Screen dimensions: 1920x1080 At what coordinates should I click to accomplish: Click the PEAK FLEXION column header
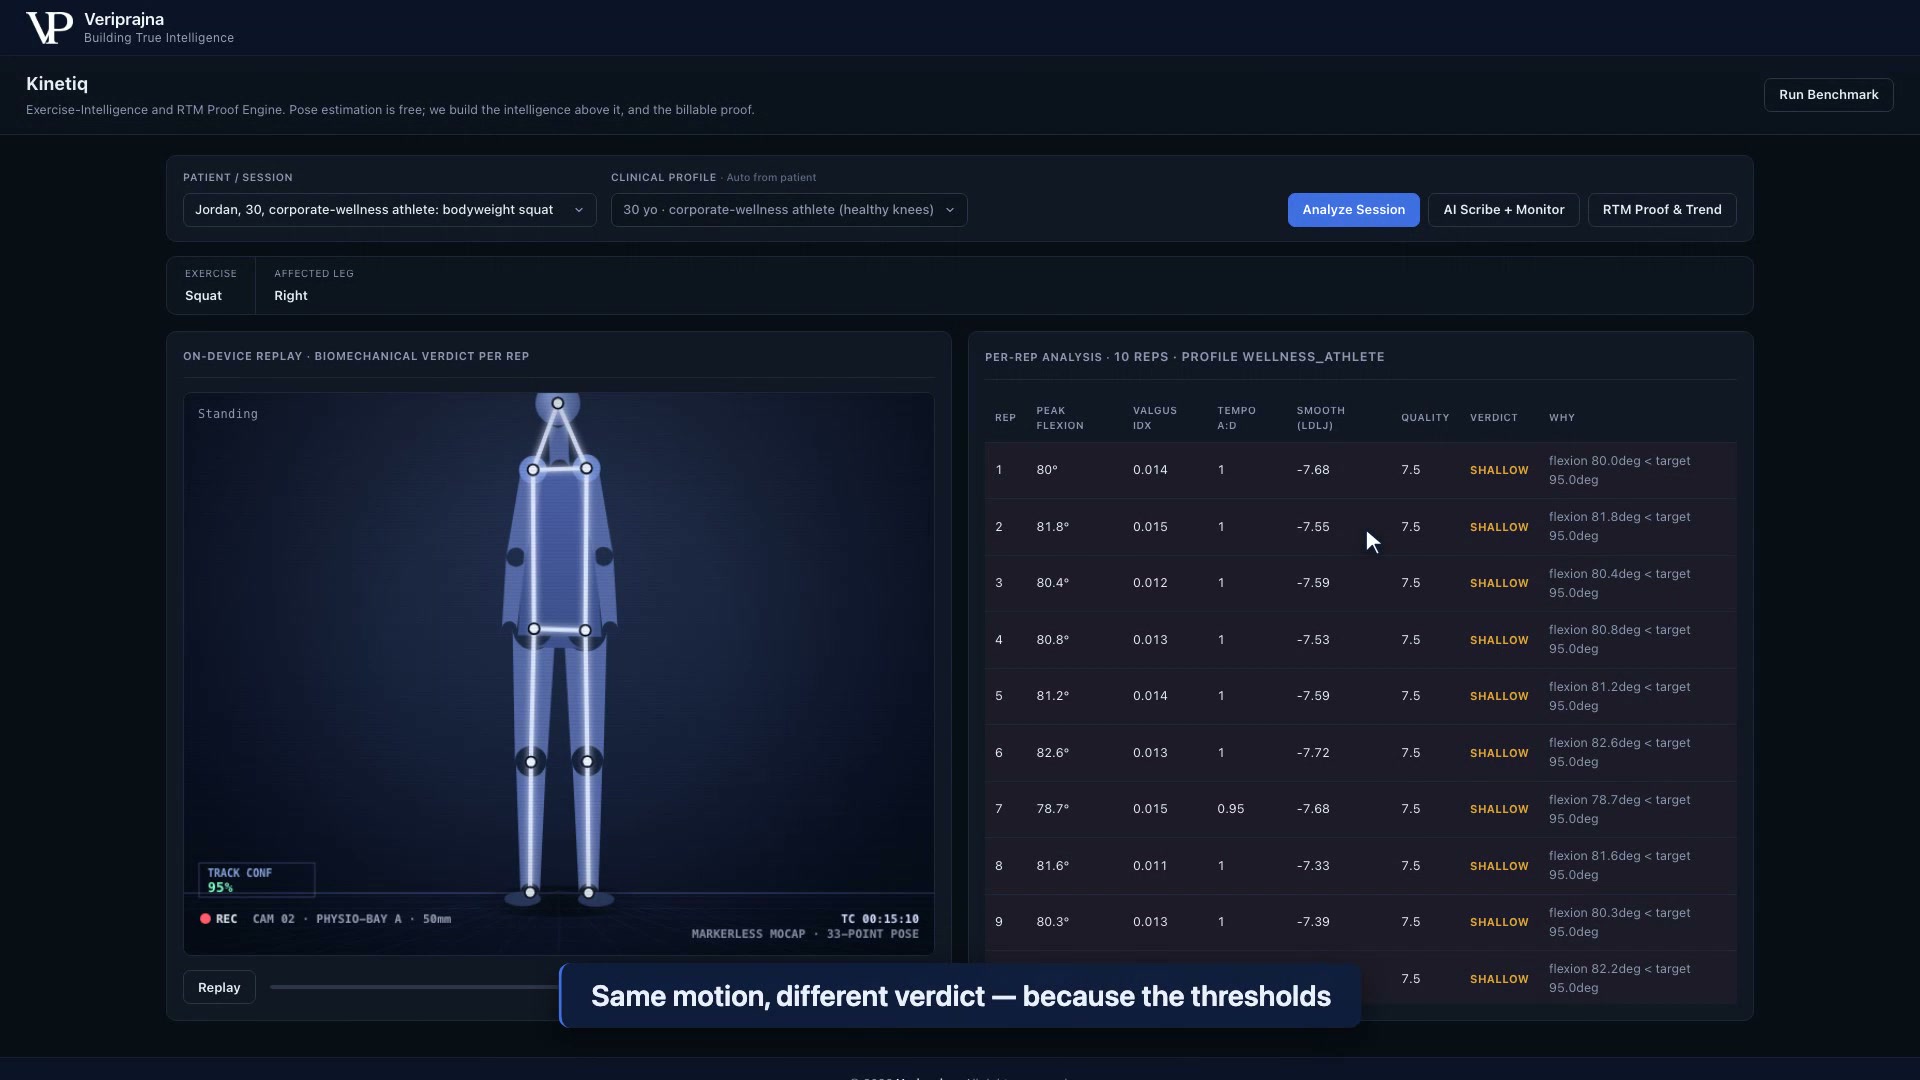coord(1060,418)
